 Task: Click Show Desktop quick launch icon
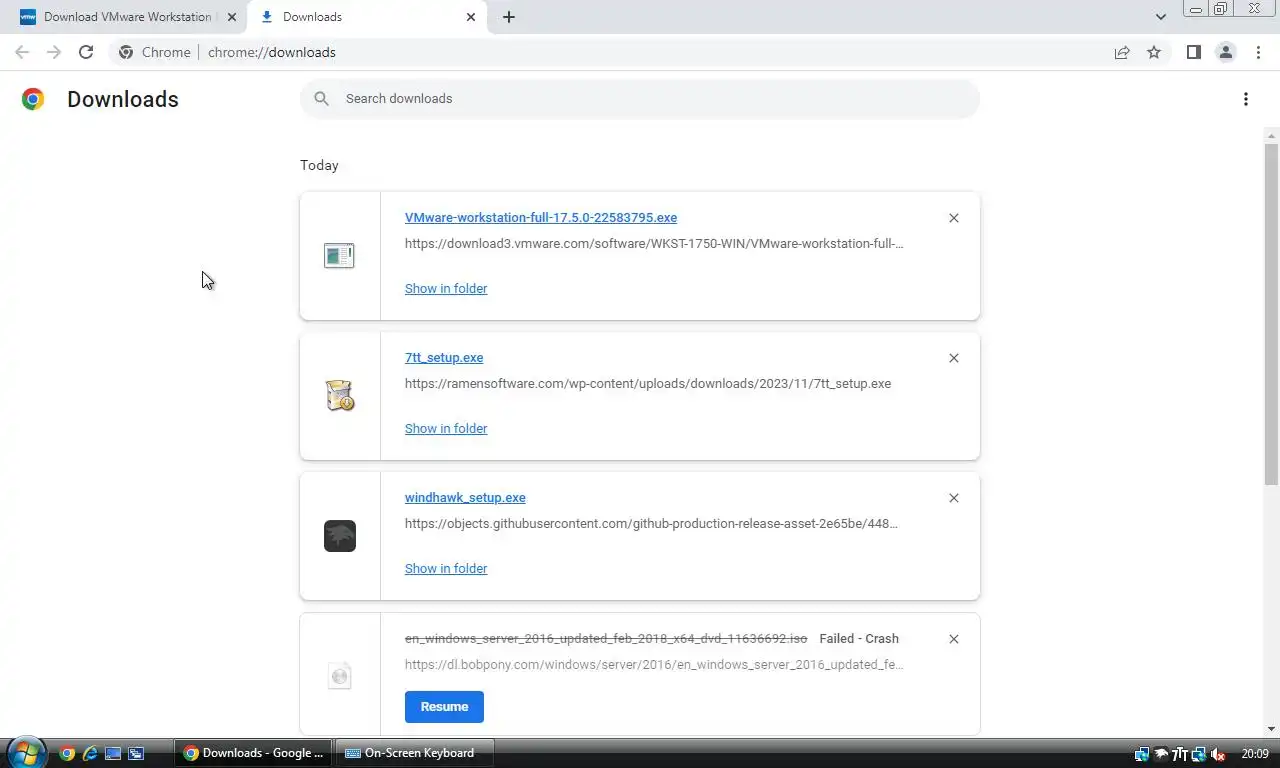[x=113, y=754]
